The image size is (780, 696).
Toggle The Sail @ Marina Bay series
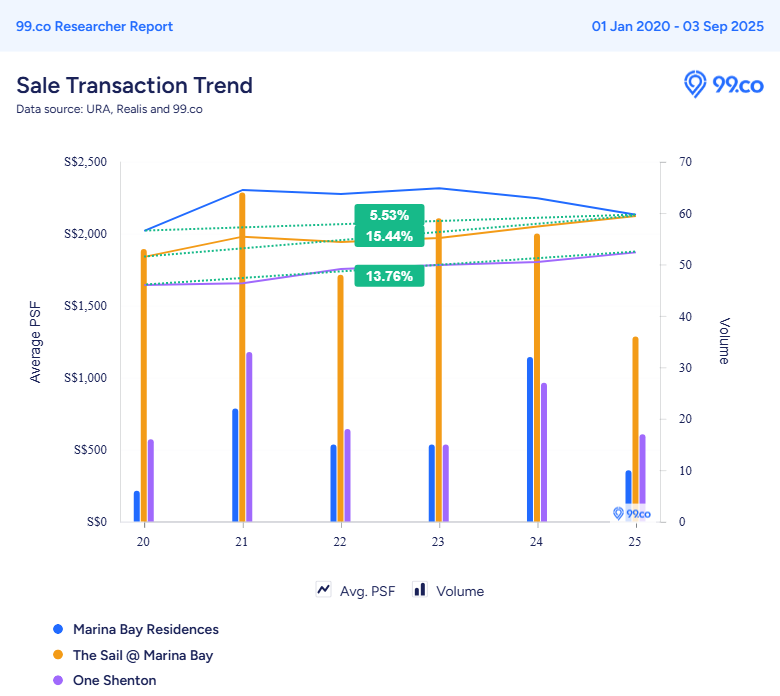tap(143, 655)
